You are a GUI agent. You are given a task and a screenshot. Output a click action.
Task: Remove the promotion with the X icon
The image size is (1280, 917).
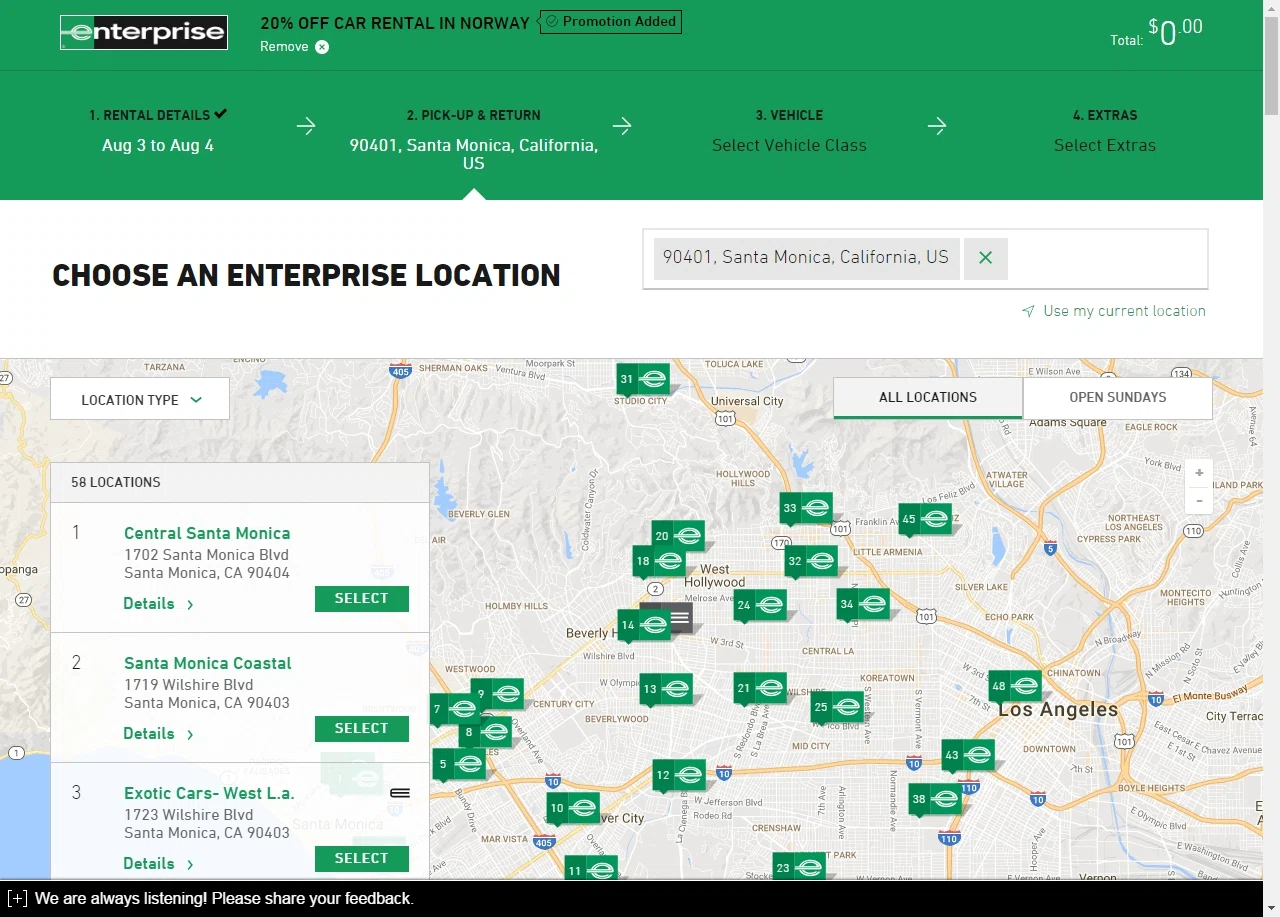pyautogui.click(x=322, y=47)
